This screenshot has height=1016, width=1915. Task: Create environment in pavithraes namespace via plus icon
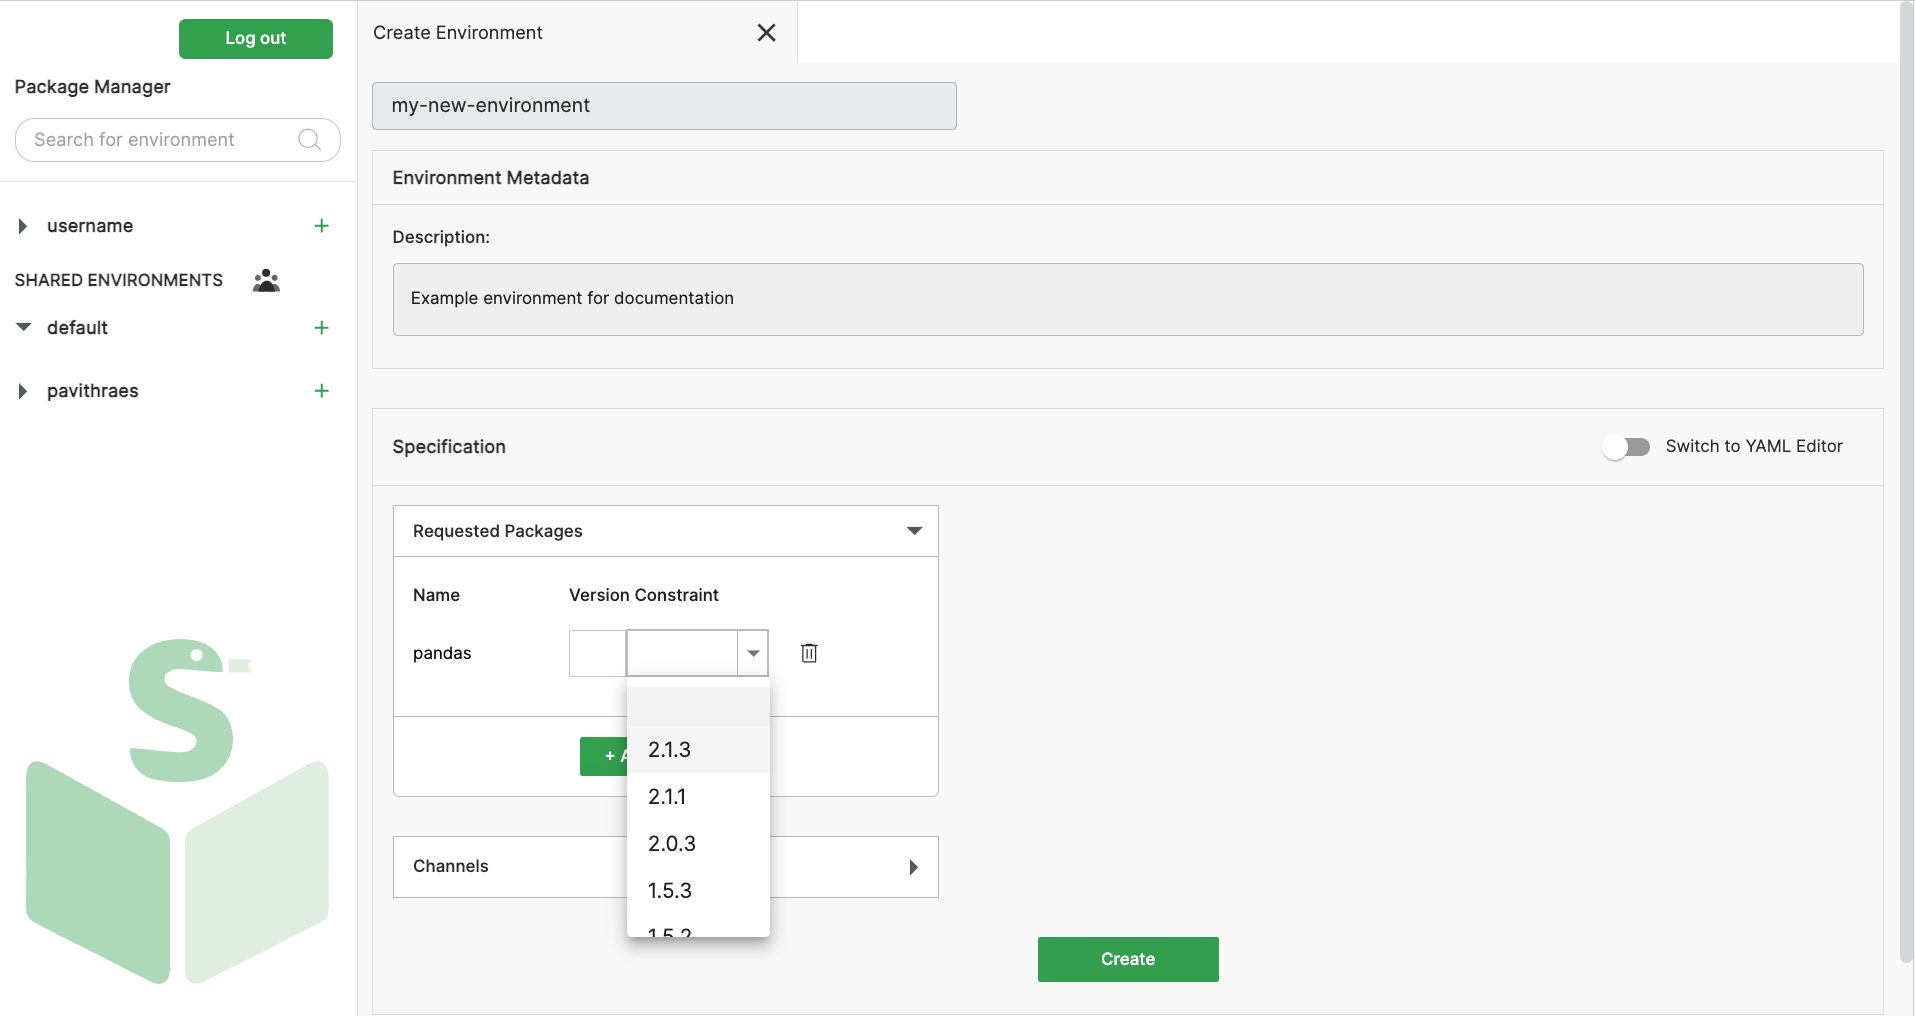pyautogui.click(x=321, y=390)
